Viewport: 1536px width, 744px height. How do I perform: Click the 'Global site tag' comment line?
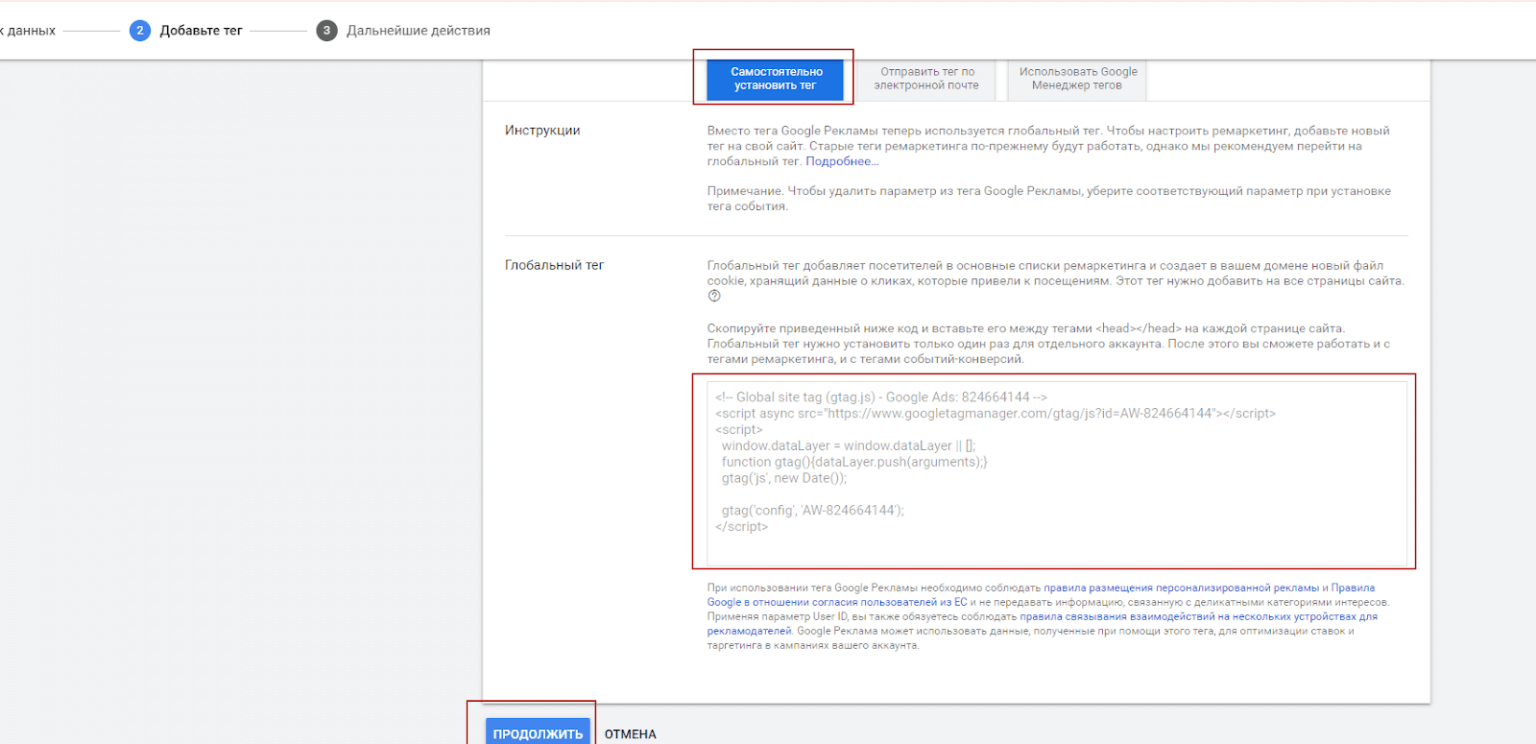[x=881, y=396]
